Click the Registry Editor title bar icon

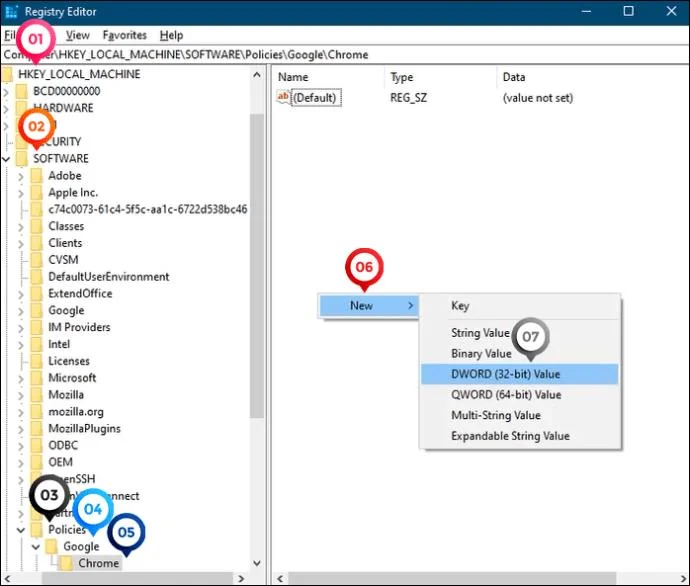(12, 11)
